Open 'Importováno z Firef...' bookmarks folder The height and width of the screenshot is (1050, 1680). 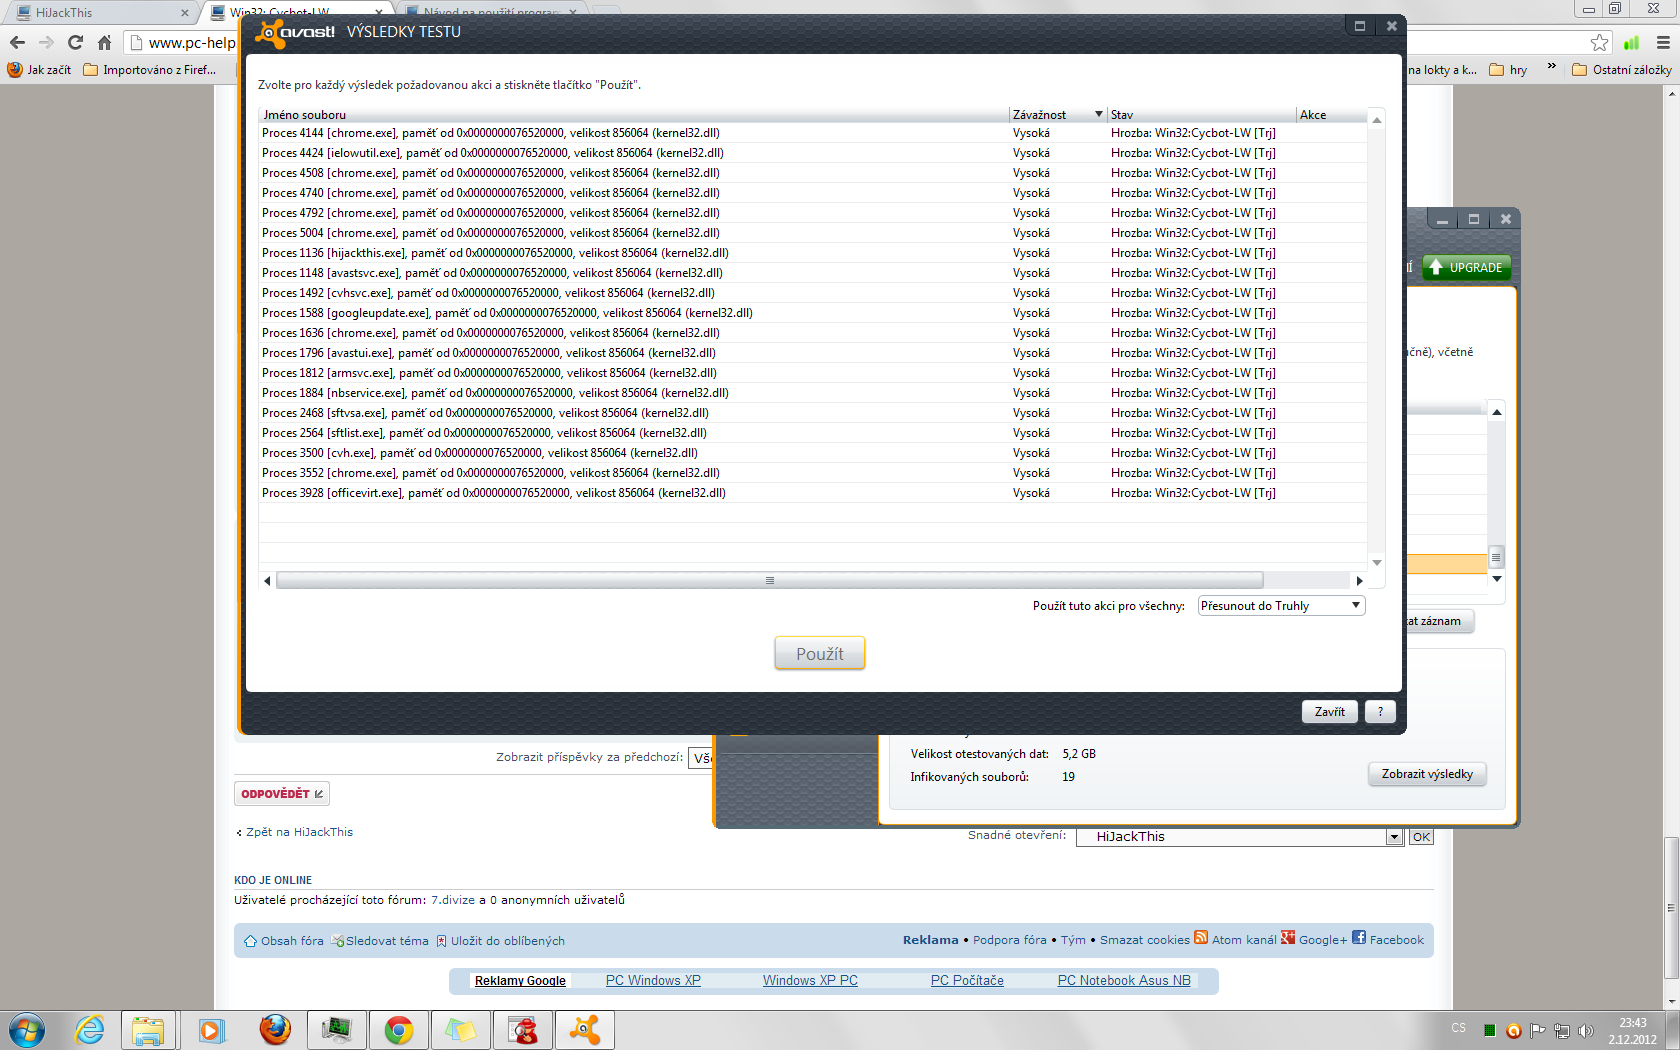click(150, 70)
